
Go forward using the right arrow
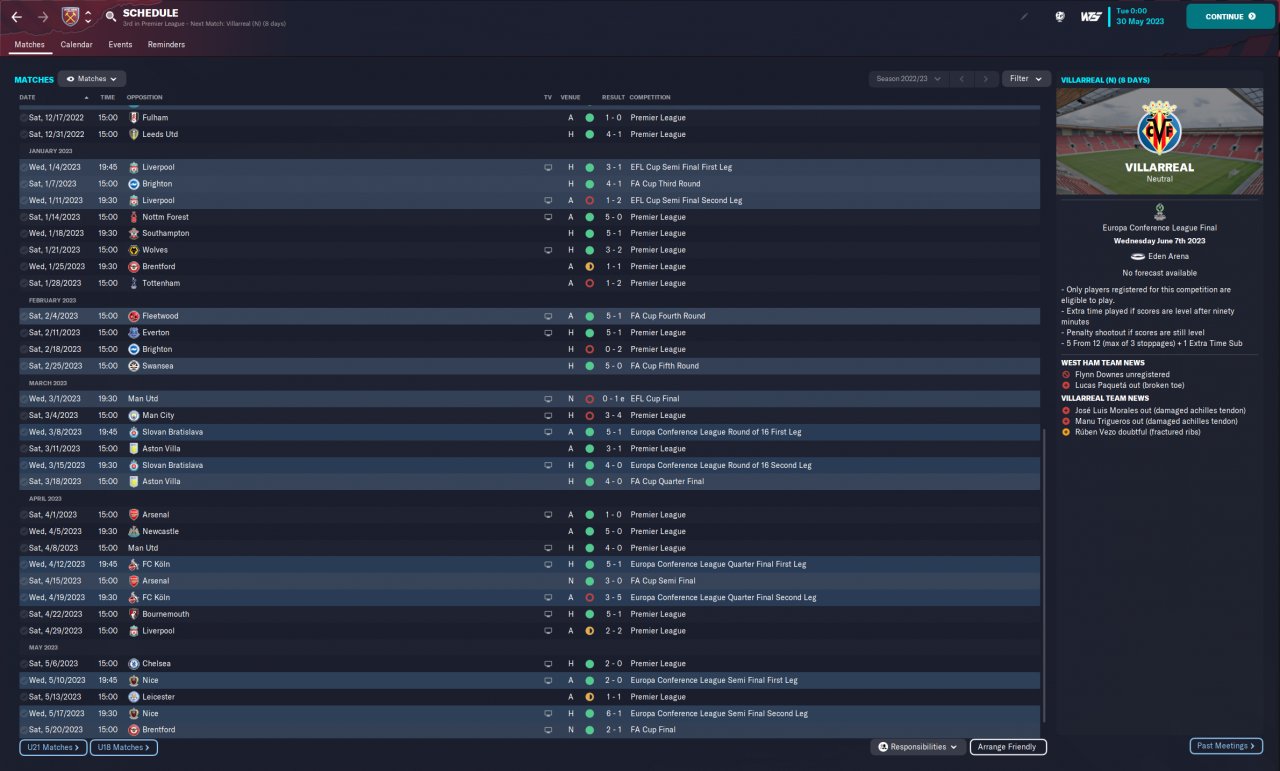pos(42,17)
